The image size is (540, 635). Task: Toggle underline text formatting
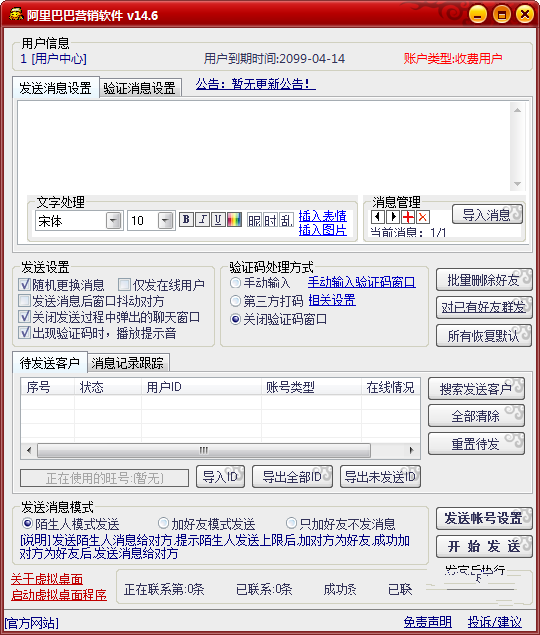(x=218, y=219)
